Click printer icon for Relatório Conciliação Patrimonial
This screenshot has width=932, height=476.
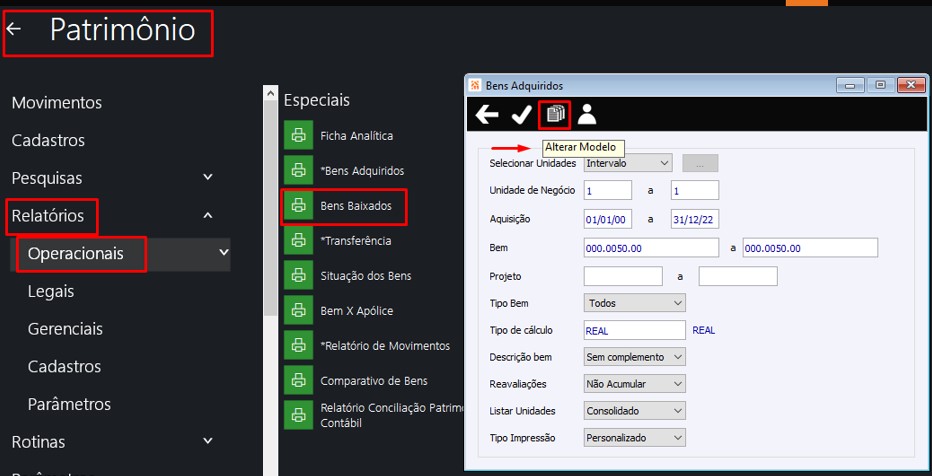tap(298, 415)
